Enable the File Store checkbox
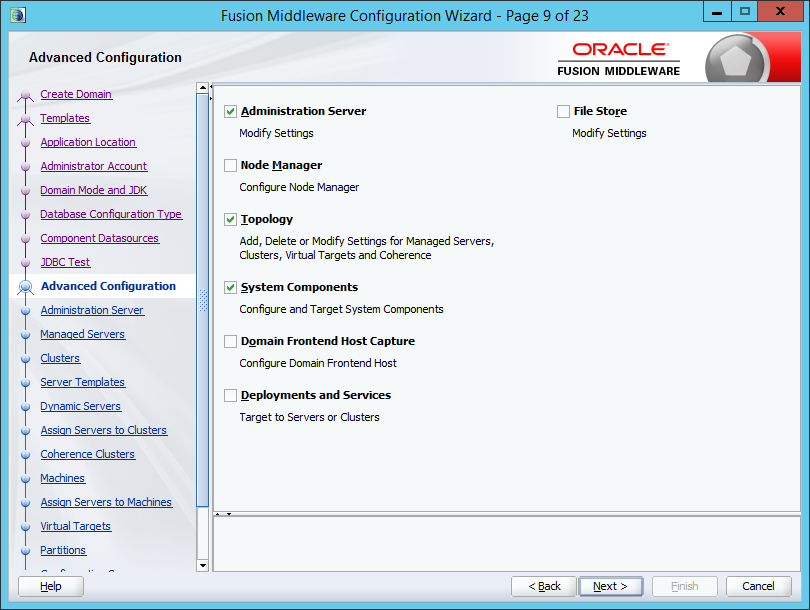Viewport: 810px width, 610px height. pyautogui.click(x=563, y=112)
